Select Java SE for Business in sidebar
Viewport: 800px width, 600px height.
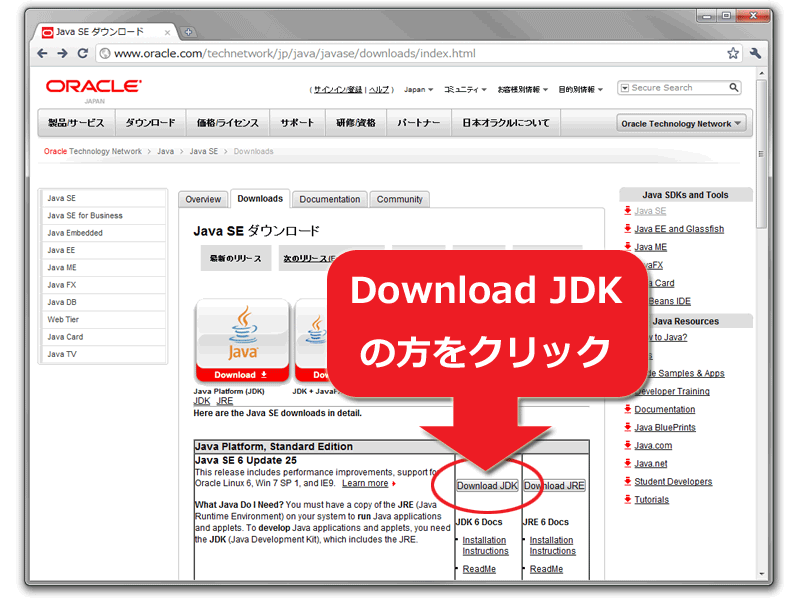[105, 215]
